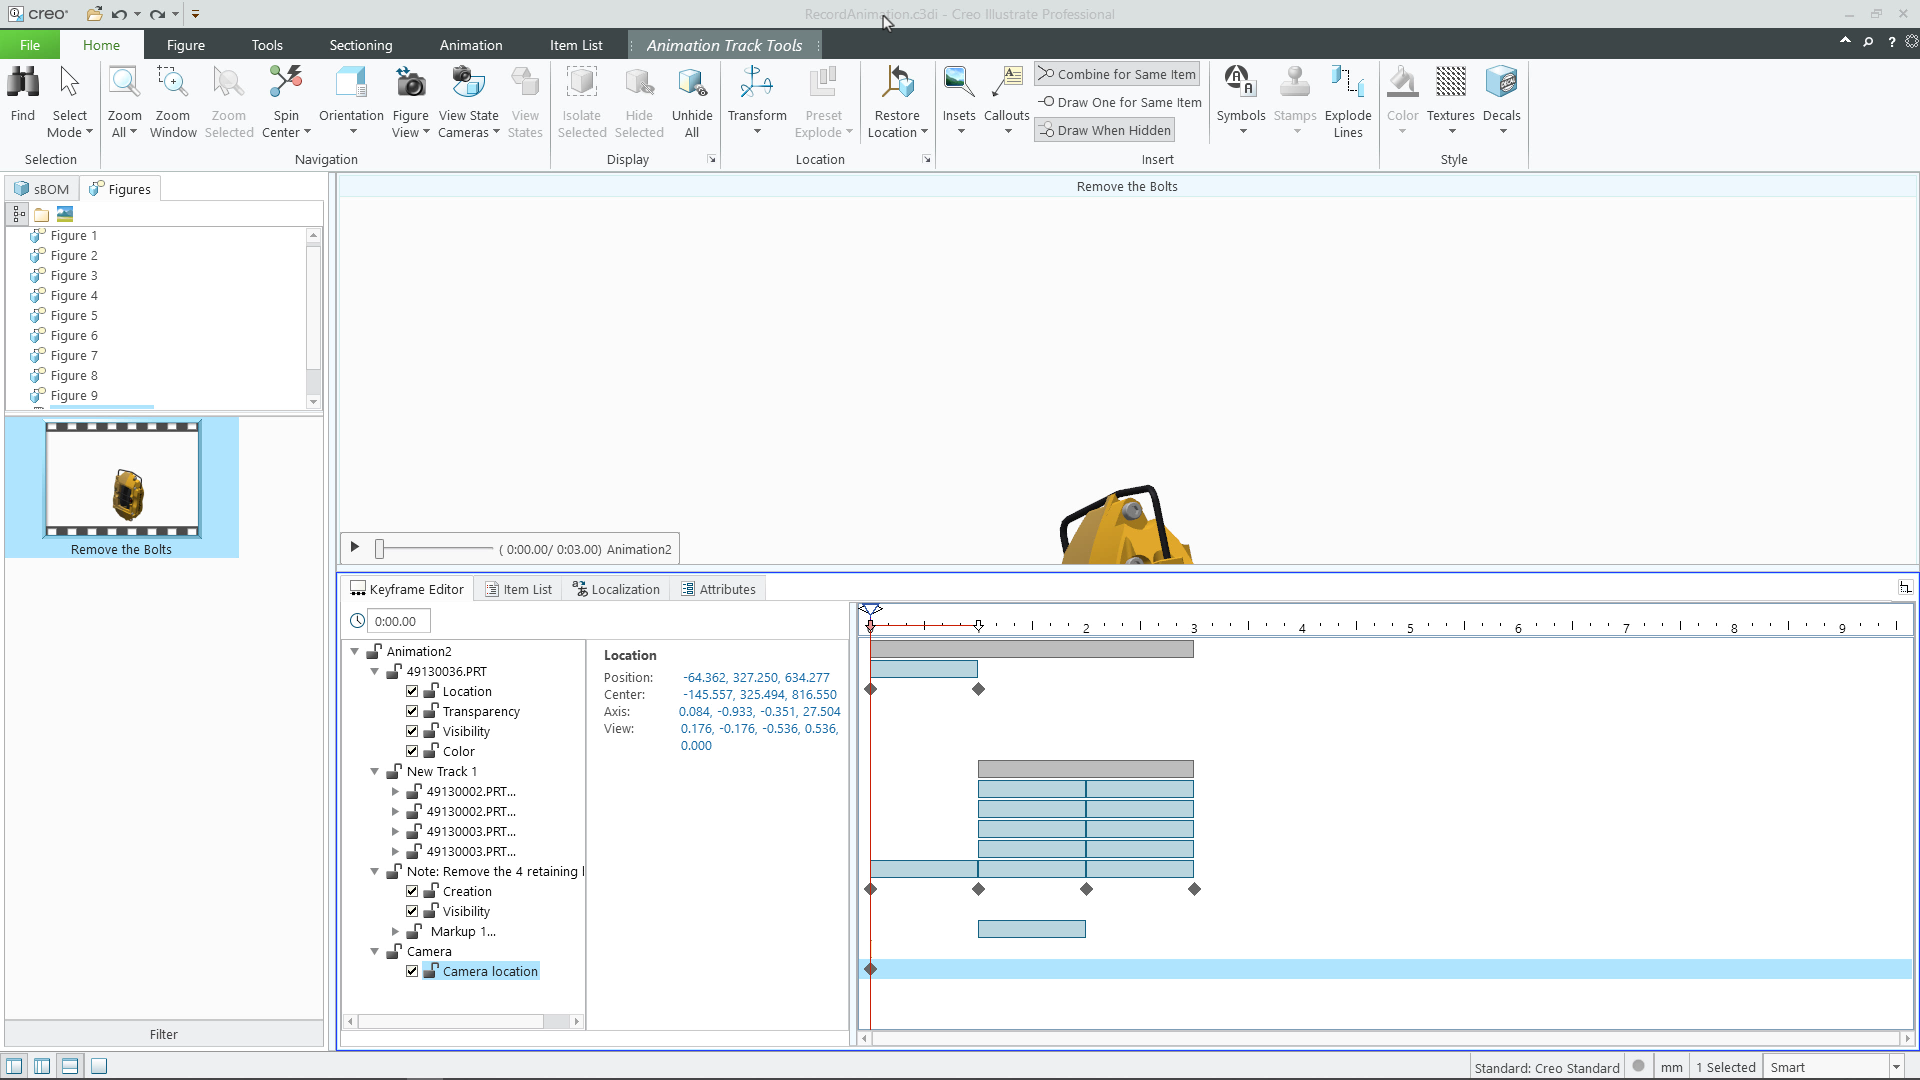
Task: Click Figure View camera icon
Action: [410, 82]
